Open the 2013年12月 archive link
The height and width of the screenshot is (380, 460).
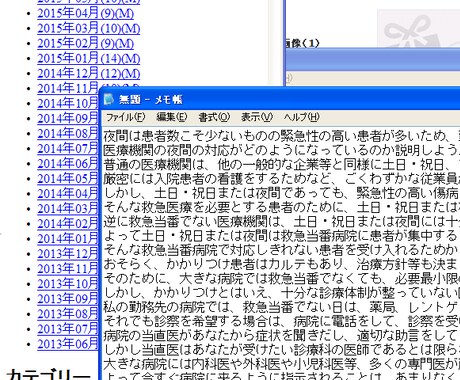coord(68,254)
